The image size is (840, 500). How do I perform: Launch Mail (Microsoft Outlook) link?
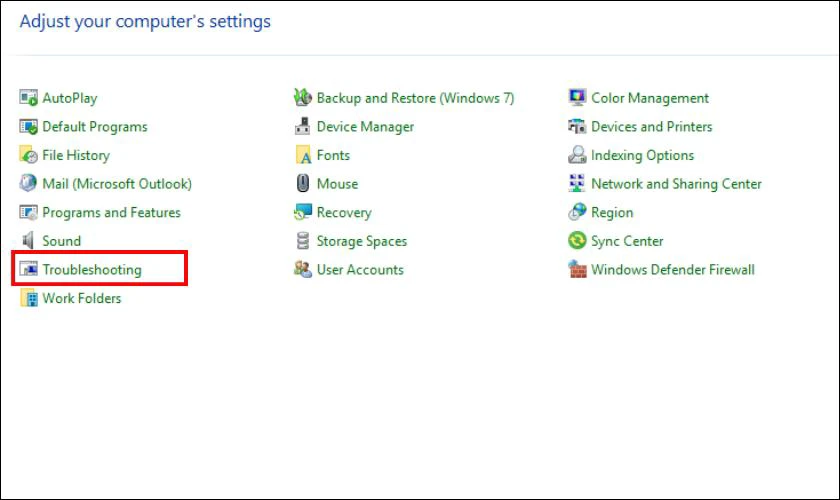point(117,184)
